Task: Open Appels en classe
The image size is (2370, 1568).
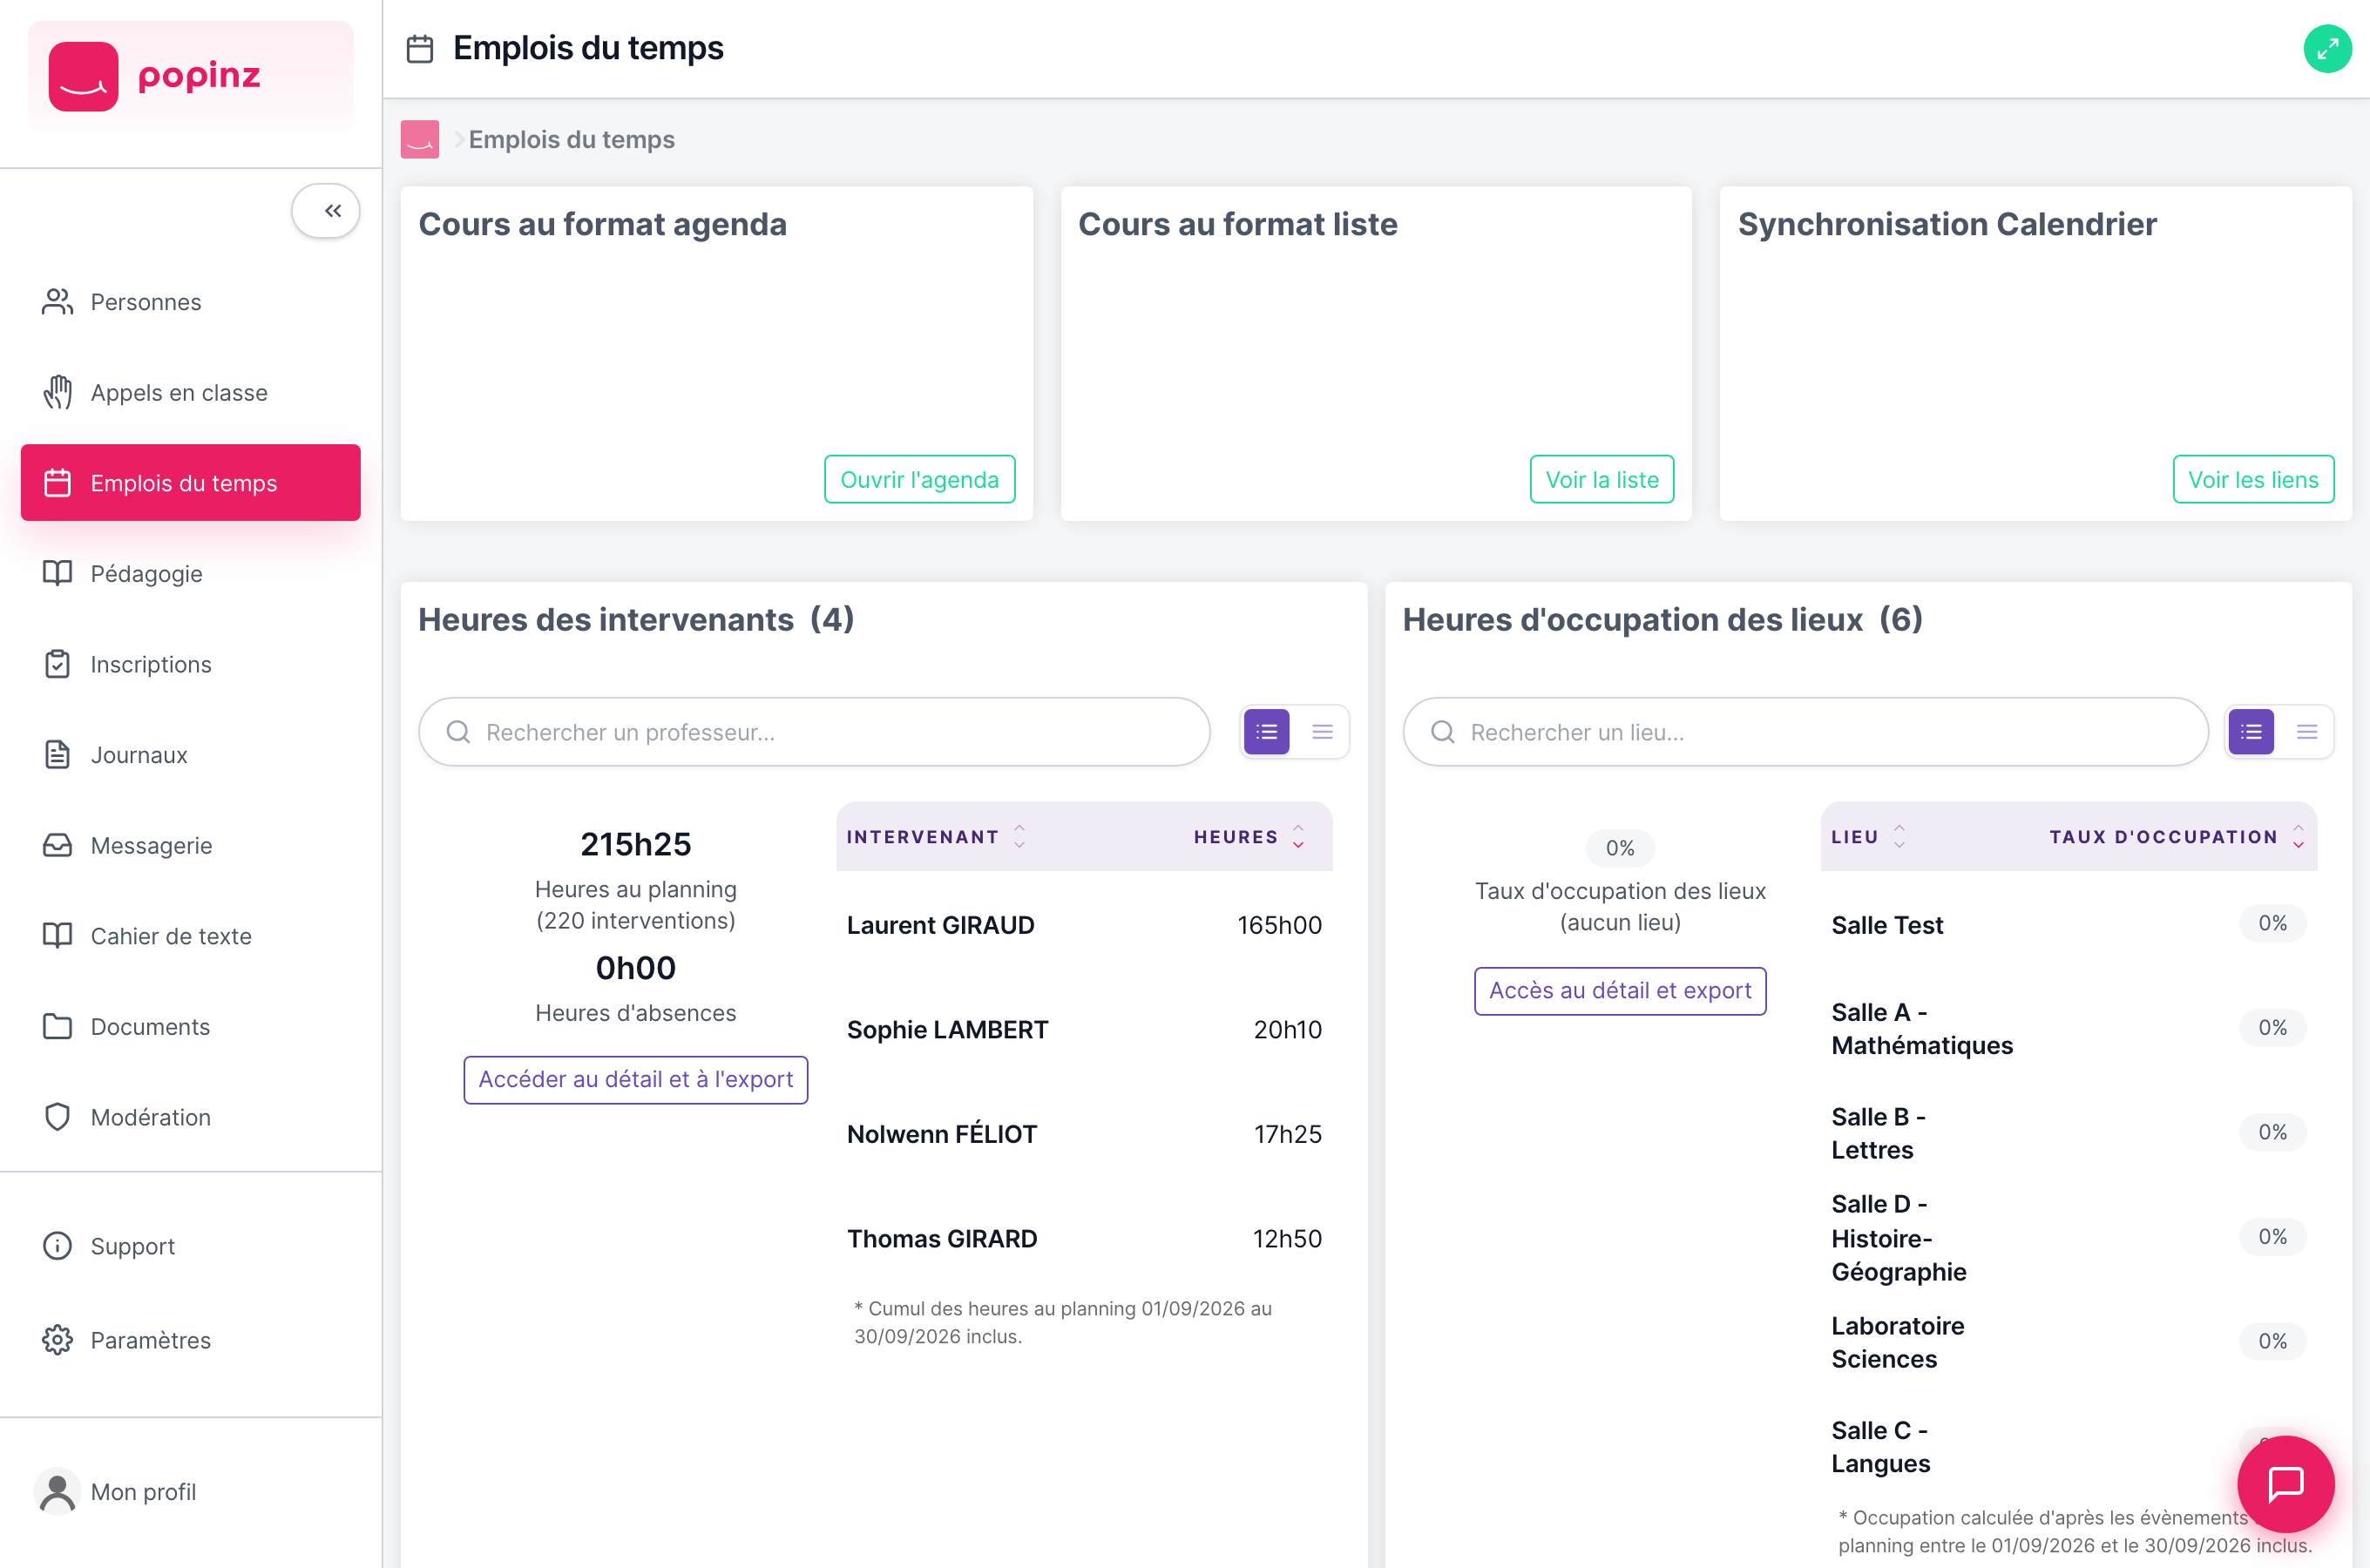Action: [x=190, y=393]
